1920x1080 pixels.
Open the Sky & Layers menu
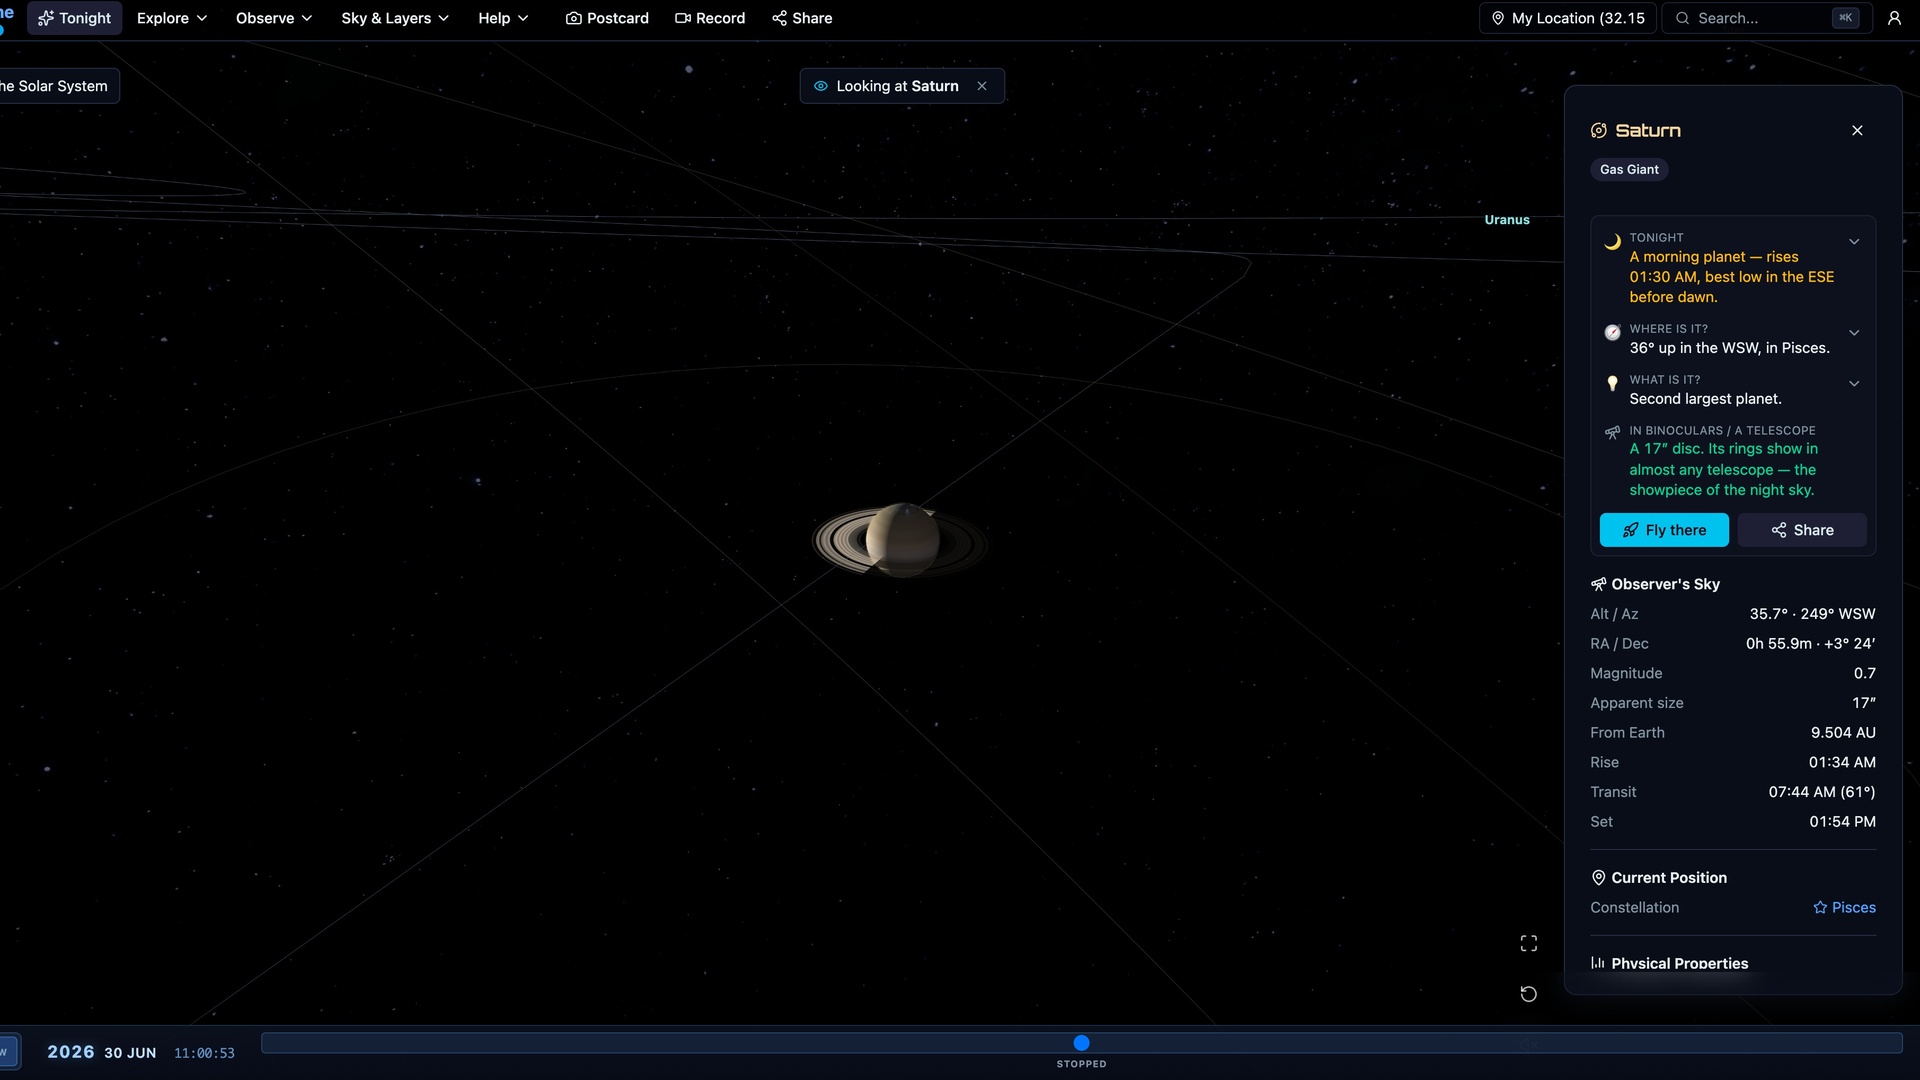point(395,18)
